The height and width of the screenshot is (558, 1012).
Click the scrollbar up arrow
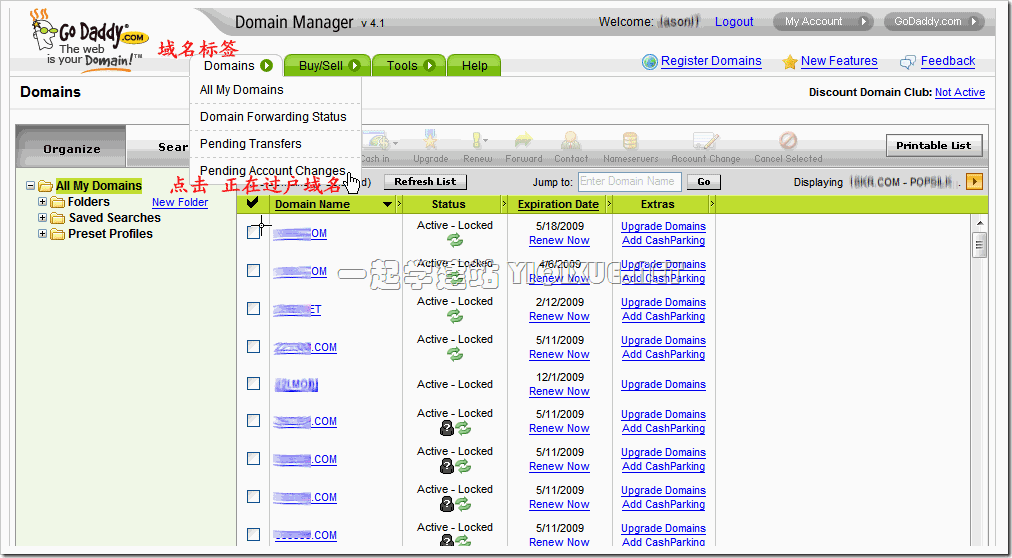[980, 224]
